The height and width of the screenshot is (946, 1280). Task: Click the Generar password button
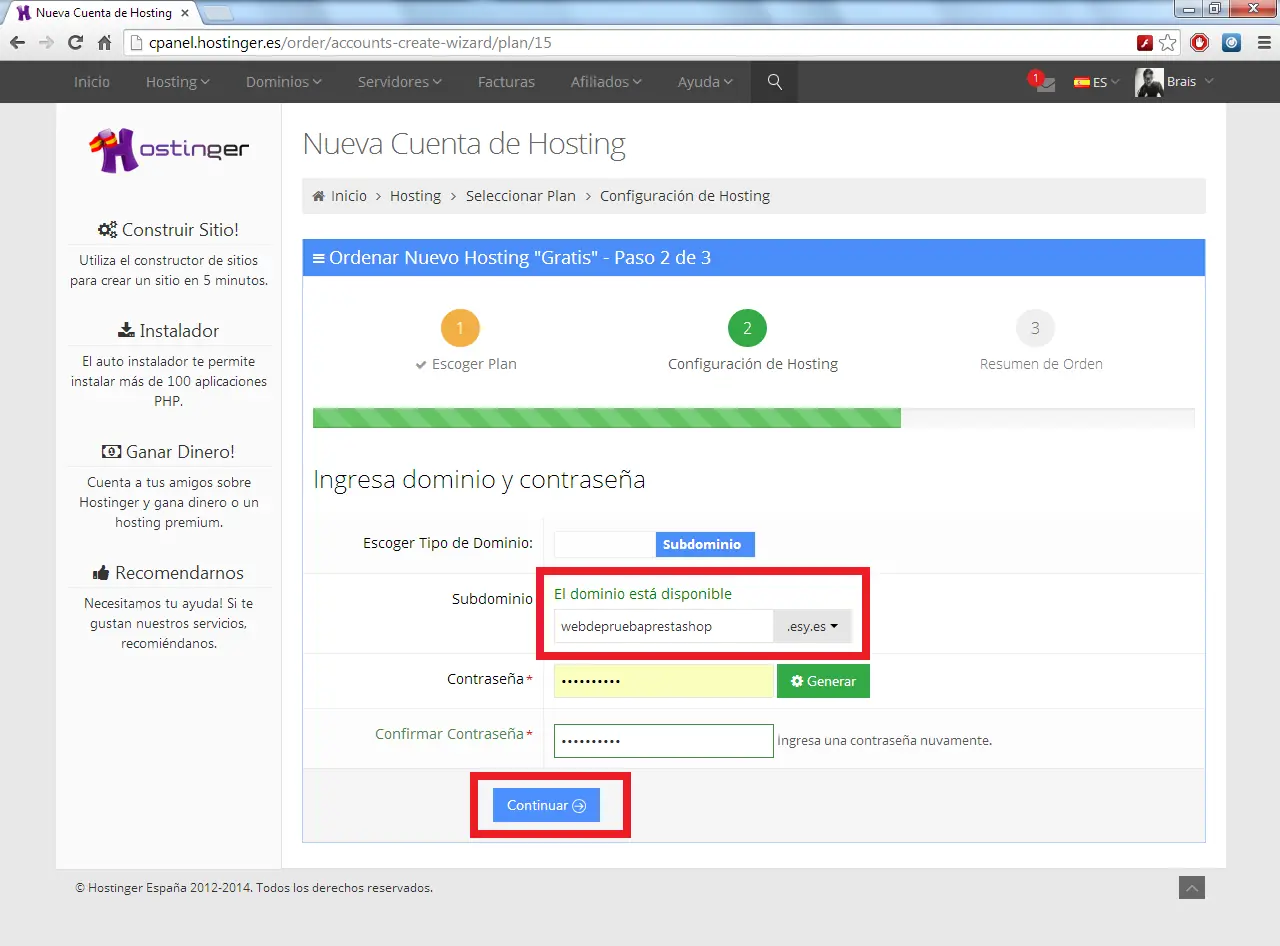[x=823, y=681]
